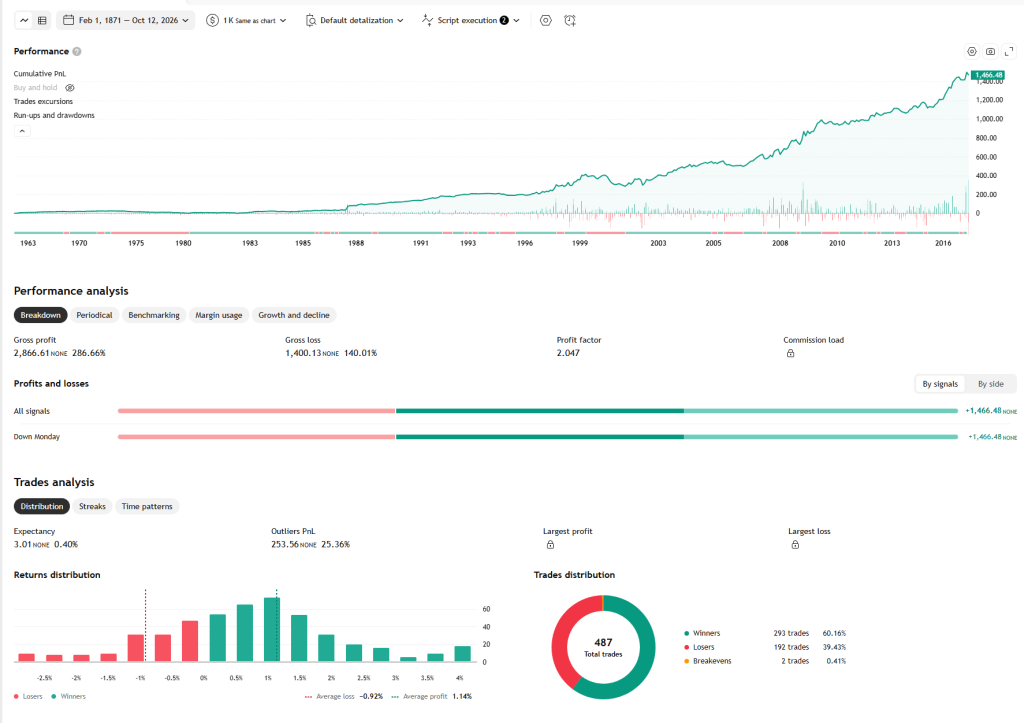Screen dimensions: 1024x723
Task: Expand the performance chart to fullscreen
Action: pyautogui.click(x=1008, y=52)
